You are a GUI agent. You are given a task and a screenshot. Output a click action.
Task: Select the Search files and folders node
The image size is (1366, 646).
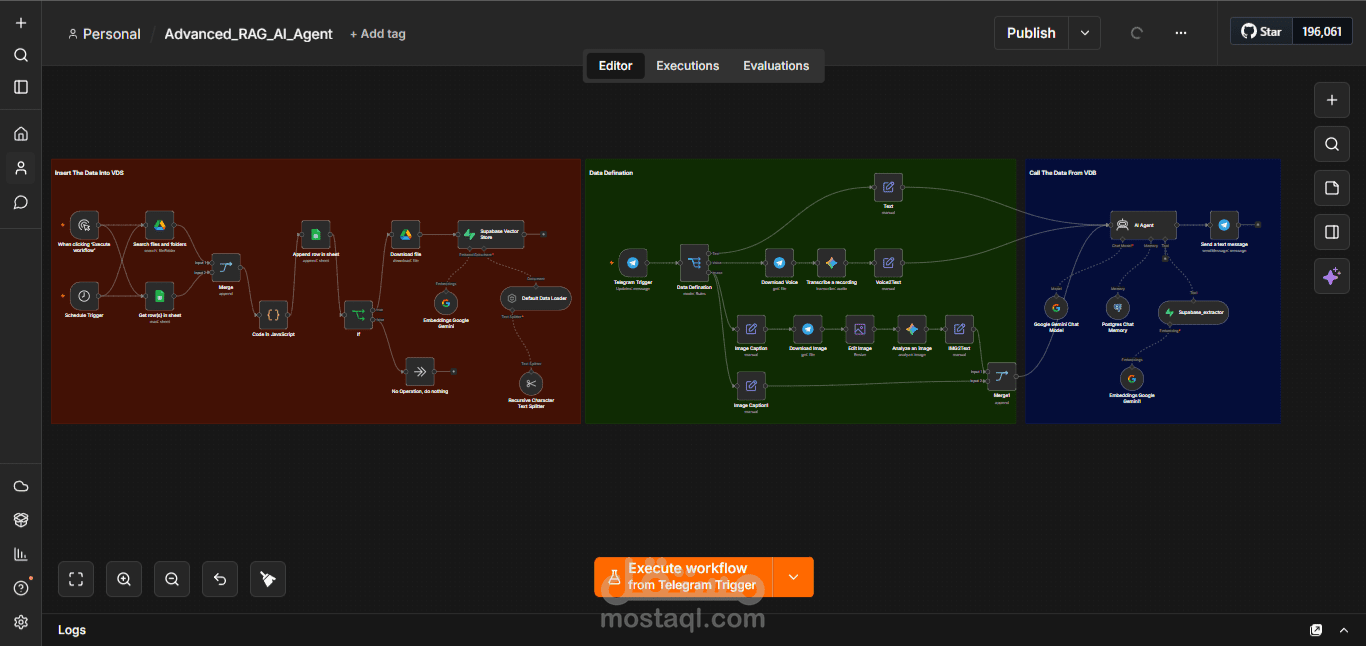[x=159, y=225]
